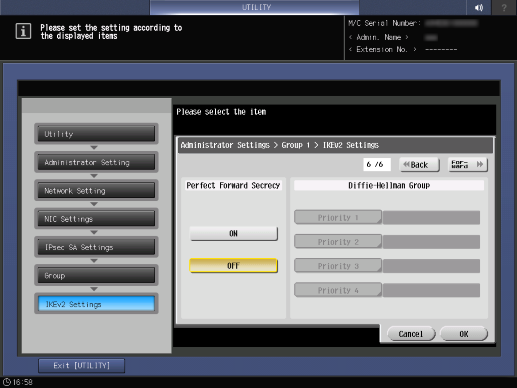Click the Perfect Forward Secrecy label
Viewport: 517px width, 388px height.
click(233, 185)
